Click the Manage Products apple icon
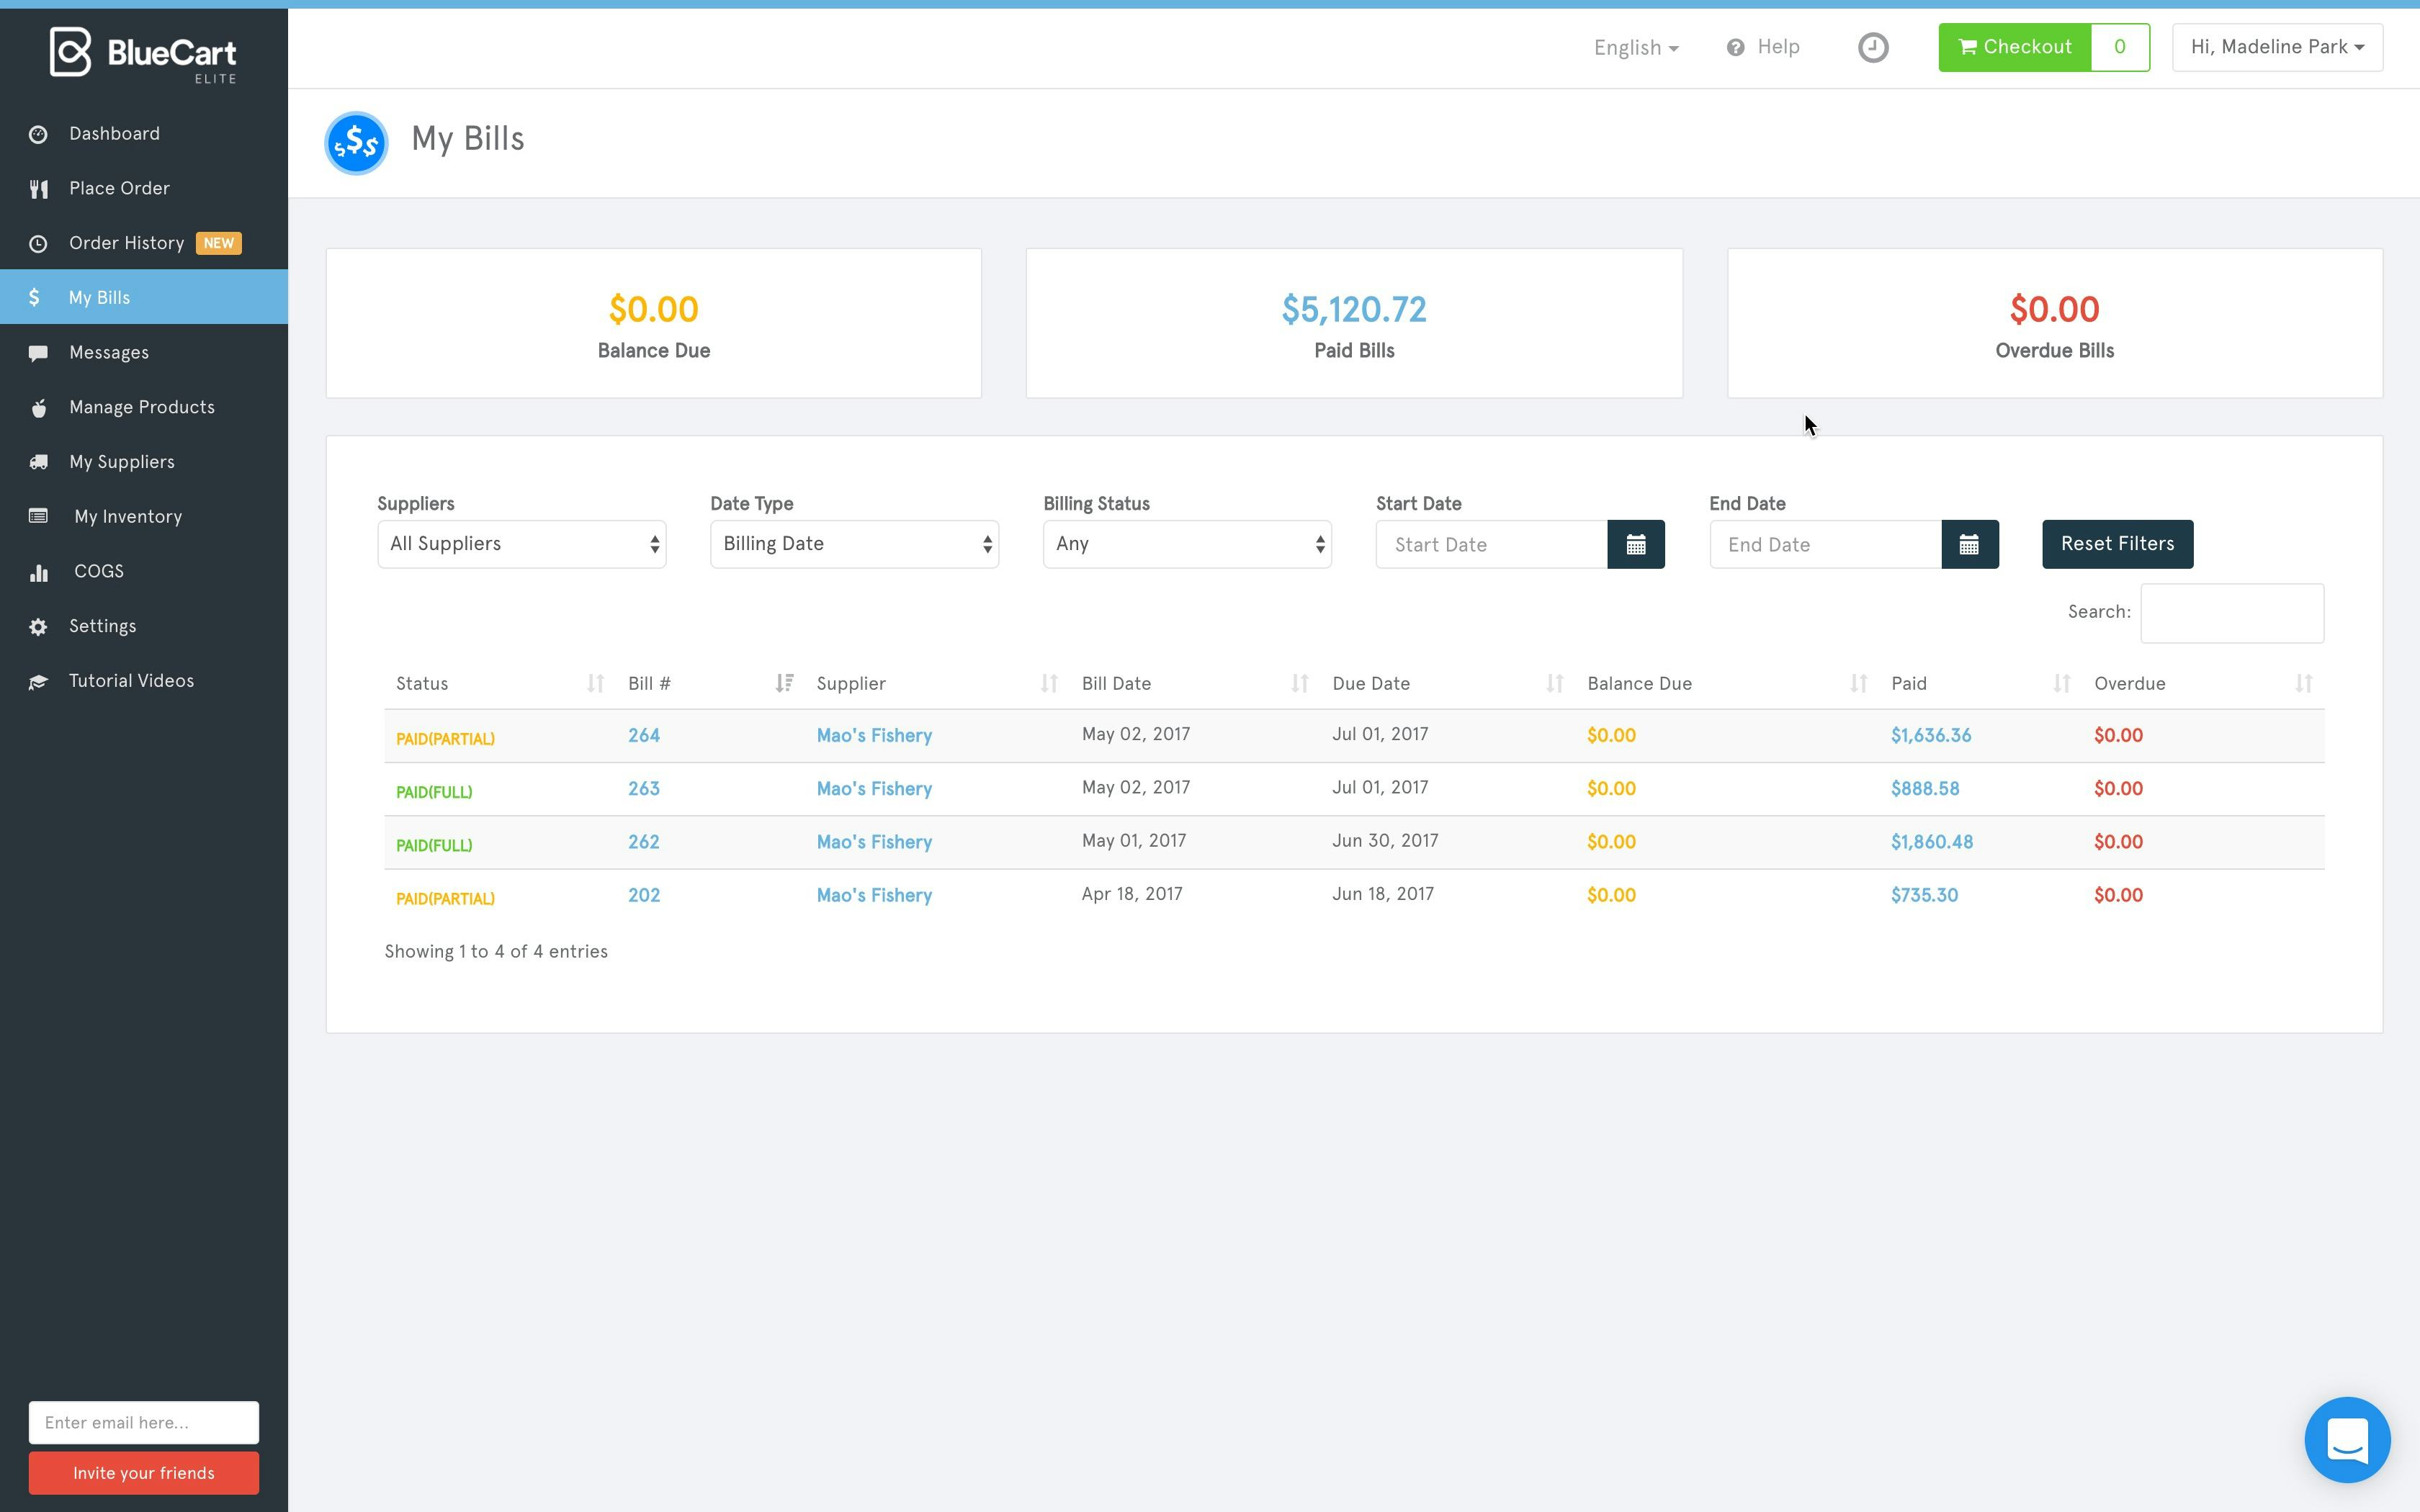This screenshot has width=2420, height=1512. [x=38, y=407]
